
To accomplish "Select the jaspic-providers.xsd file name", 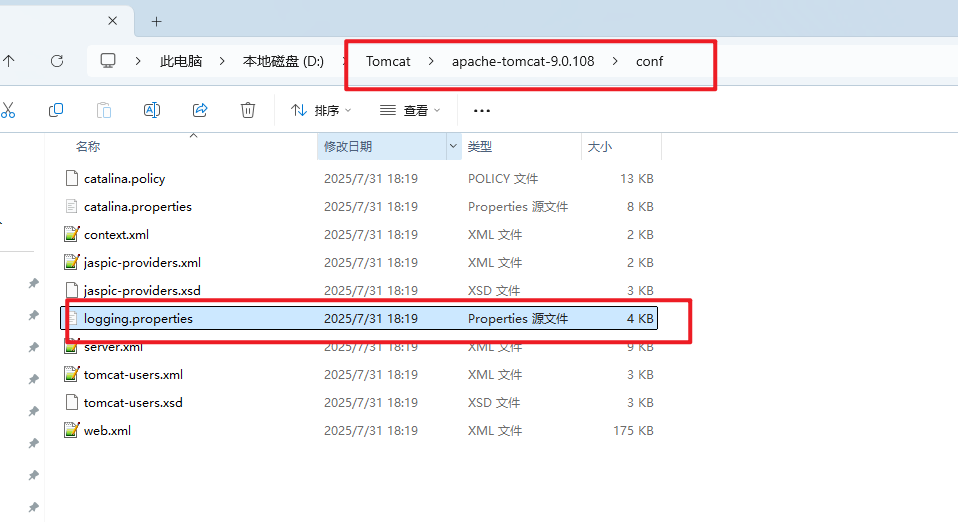I will [142, 290].
